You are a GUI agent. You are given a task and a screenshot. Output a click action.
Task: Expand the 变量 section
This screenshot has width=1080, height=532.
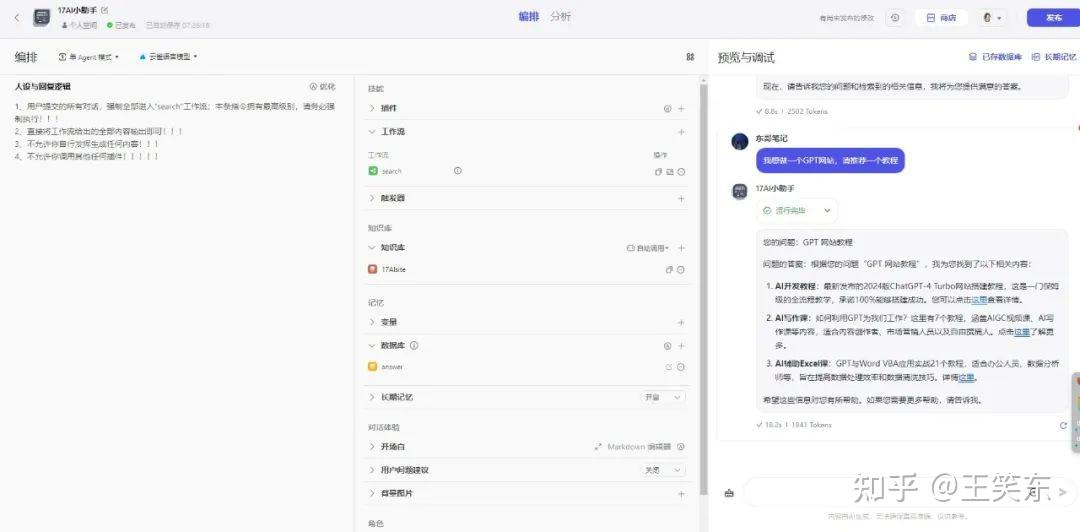coord(373,322)
